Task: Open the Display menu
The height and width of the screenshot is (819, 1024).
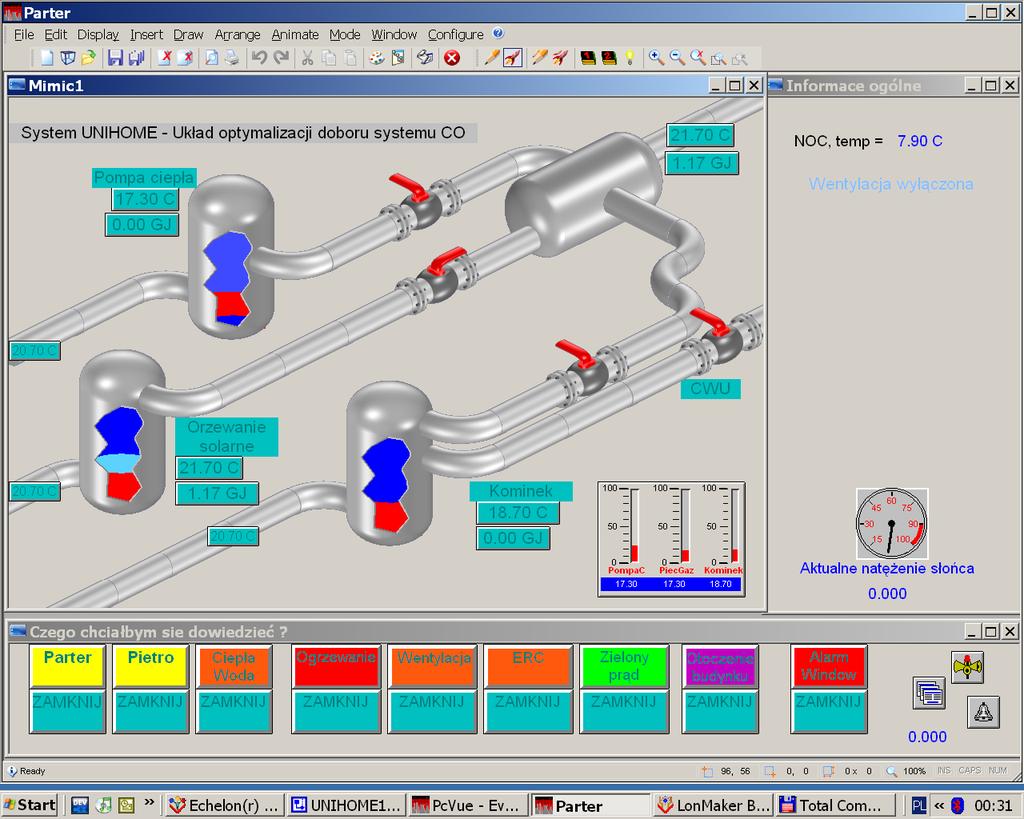Action: (x=98, y=35)
